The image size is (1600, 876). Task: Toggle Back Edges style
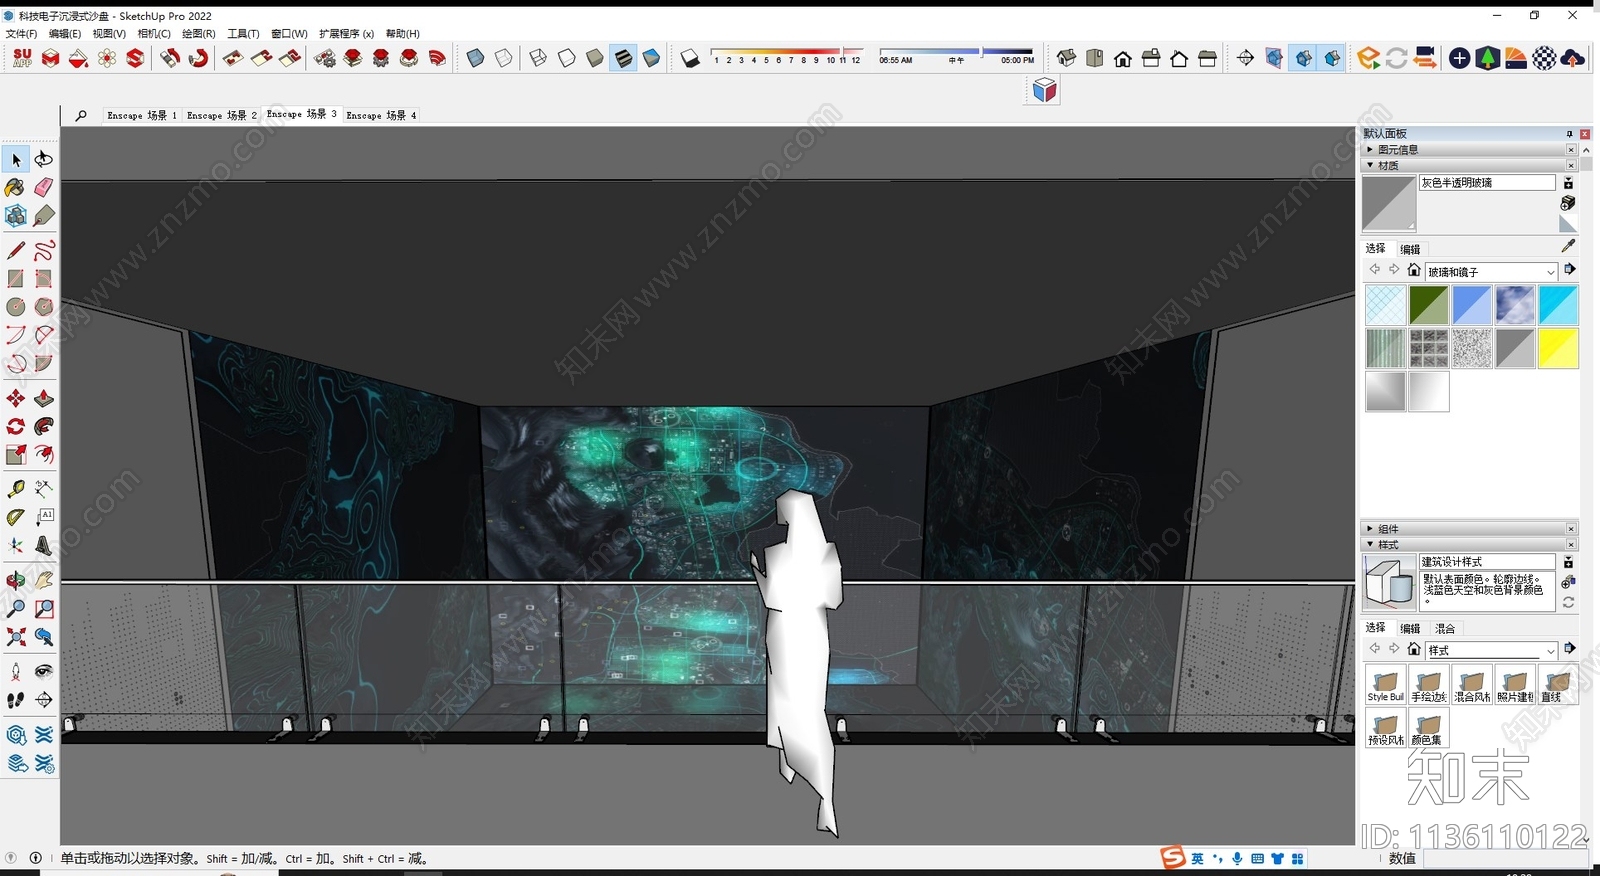pyautogui.click(x=504, y=59)
